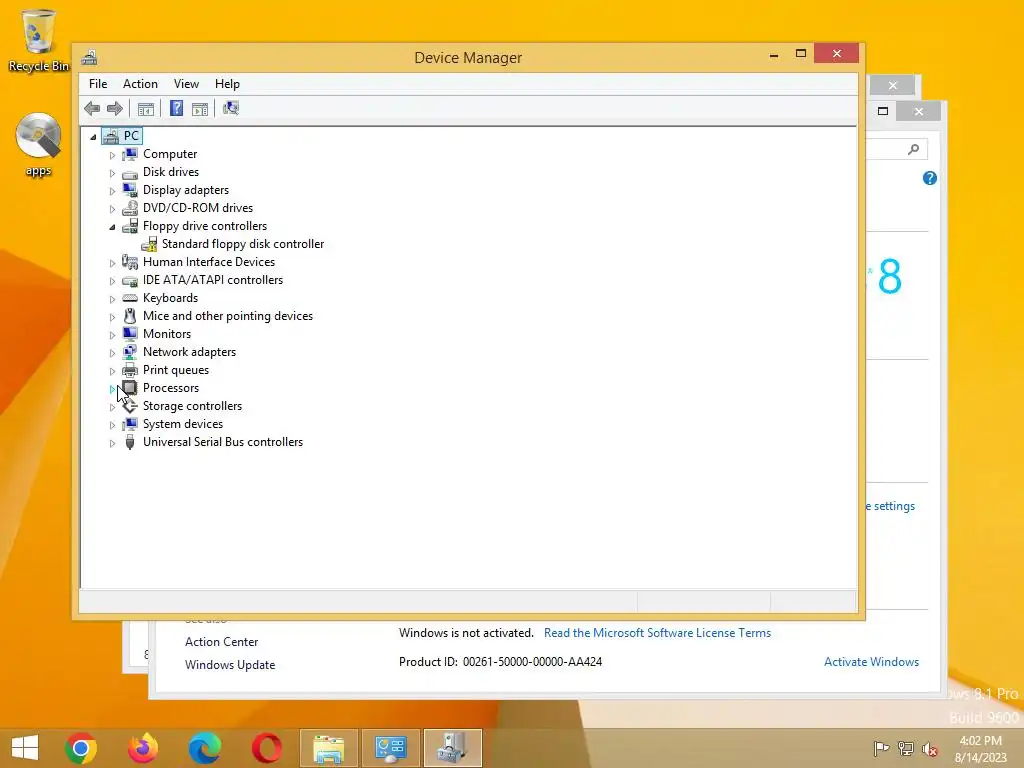
Task: Launch Google Chrome from taskbar
Action: pyautogui.click(x=81, y=748)
